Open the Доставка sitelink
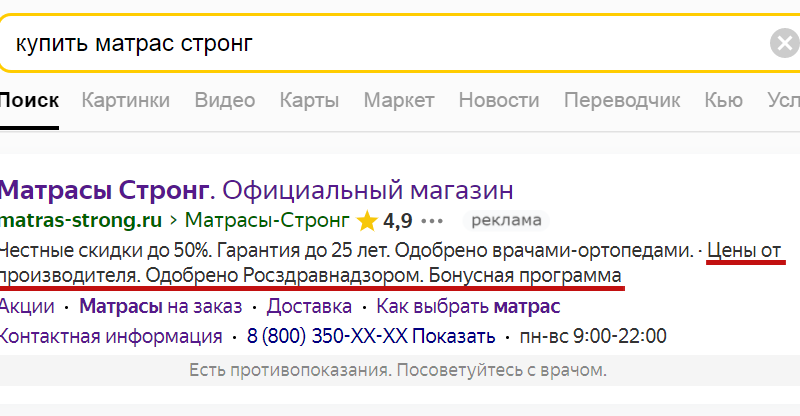 [x=309, y=306]
